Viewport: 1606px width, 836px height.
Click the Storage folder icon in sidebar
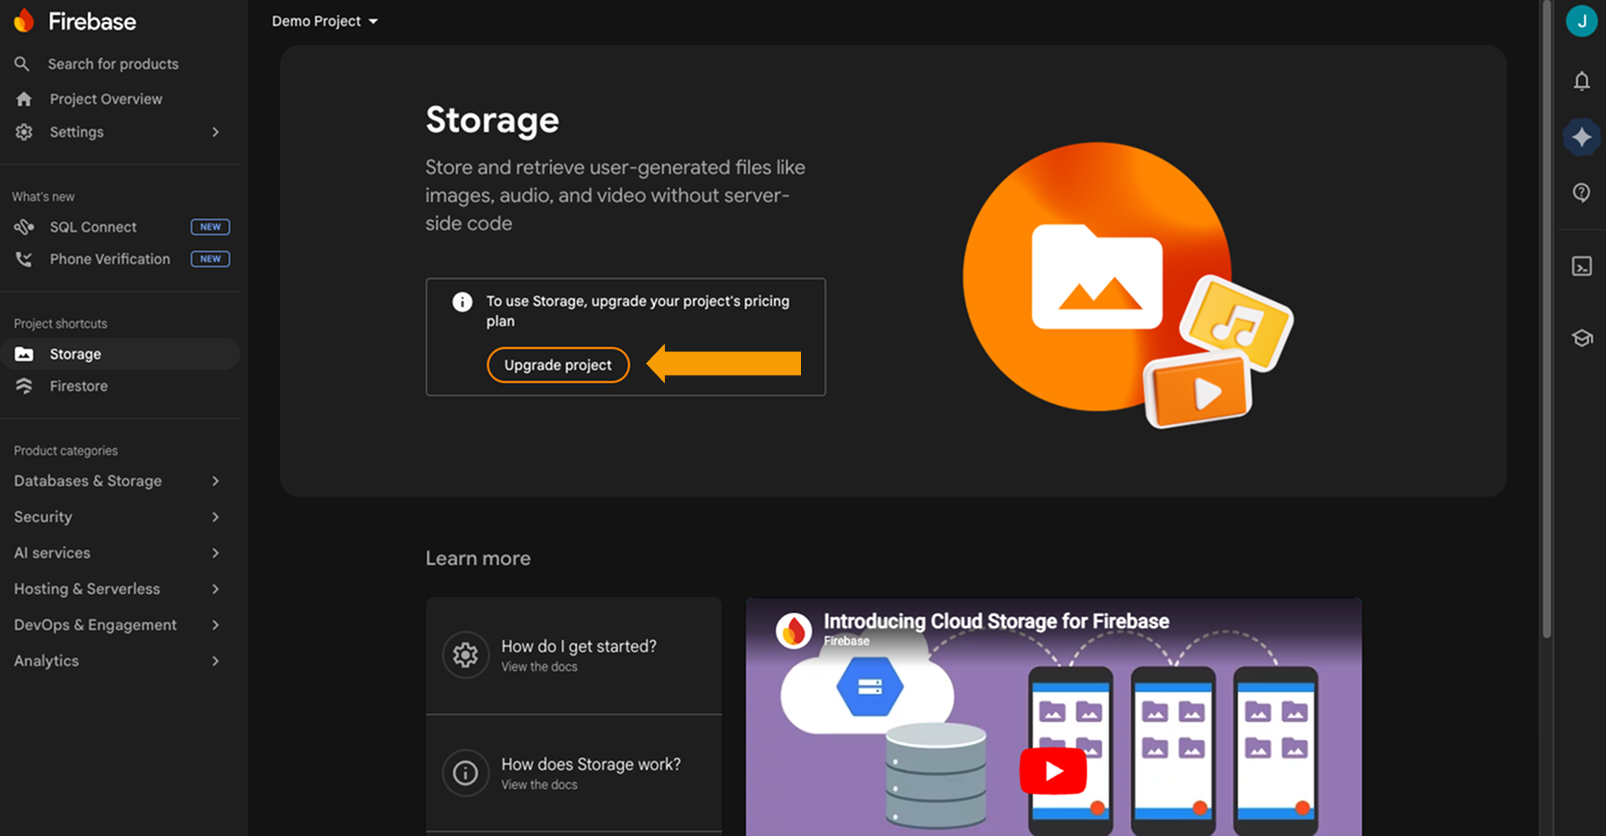(24, 354)
